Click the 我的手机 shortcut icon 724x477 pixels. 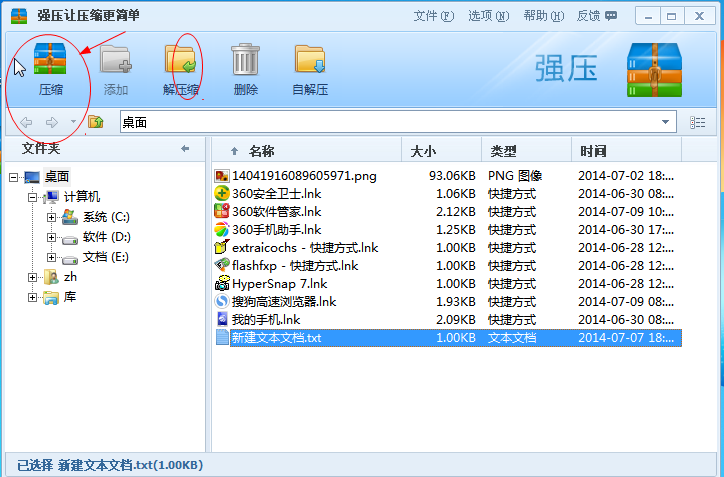tap(222, 320)
